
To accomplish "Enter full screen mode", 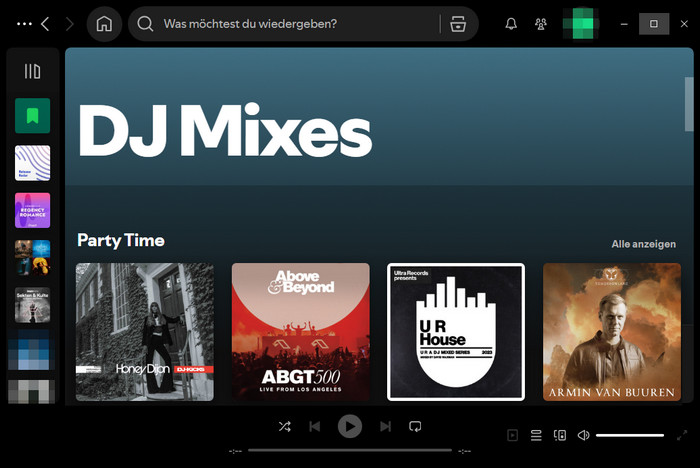I will tap(682, 435).
